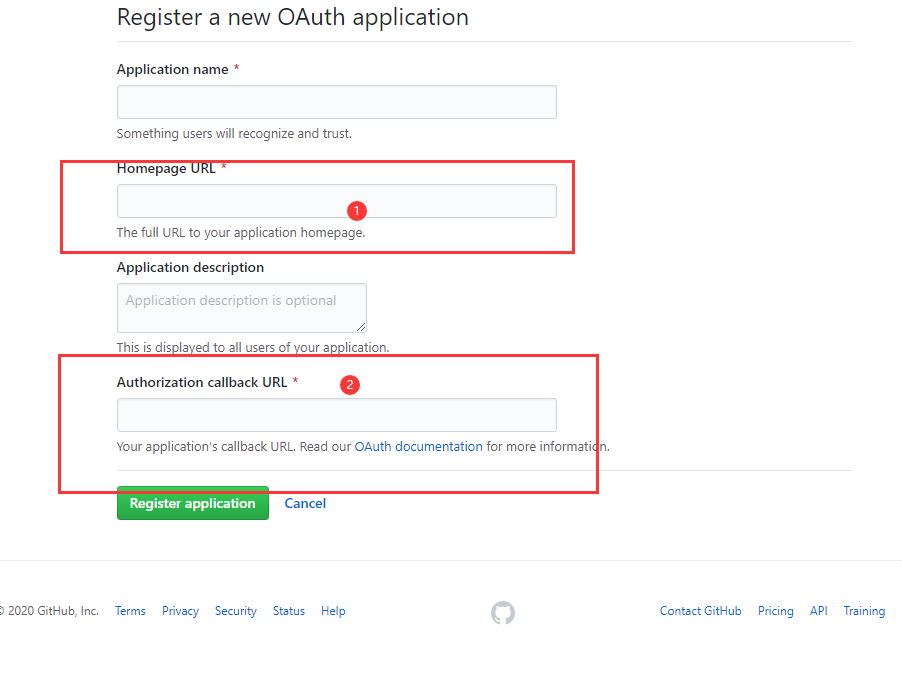Open the Contact GitHub link
The height and width of the screenshot is (680, 902).
point(701,611)
